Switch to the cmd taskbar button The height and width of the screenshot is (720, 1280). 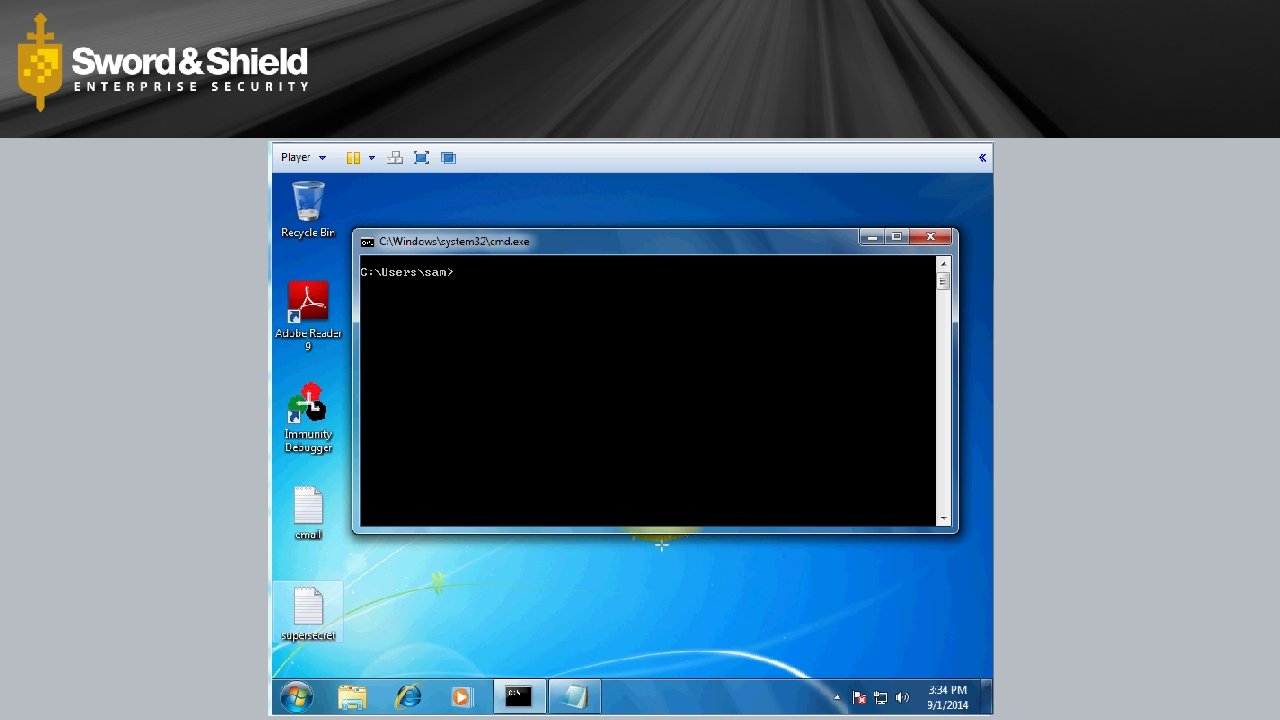(519, 696)
